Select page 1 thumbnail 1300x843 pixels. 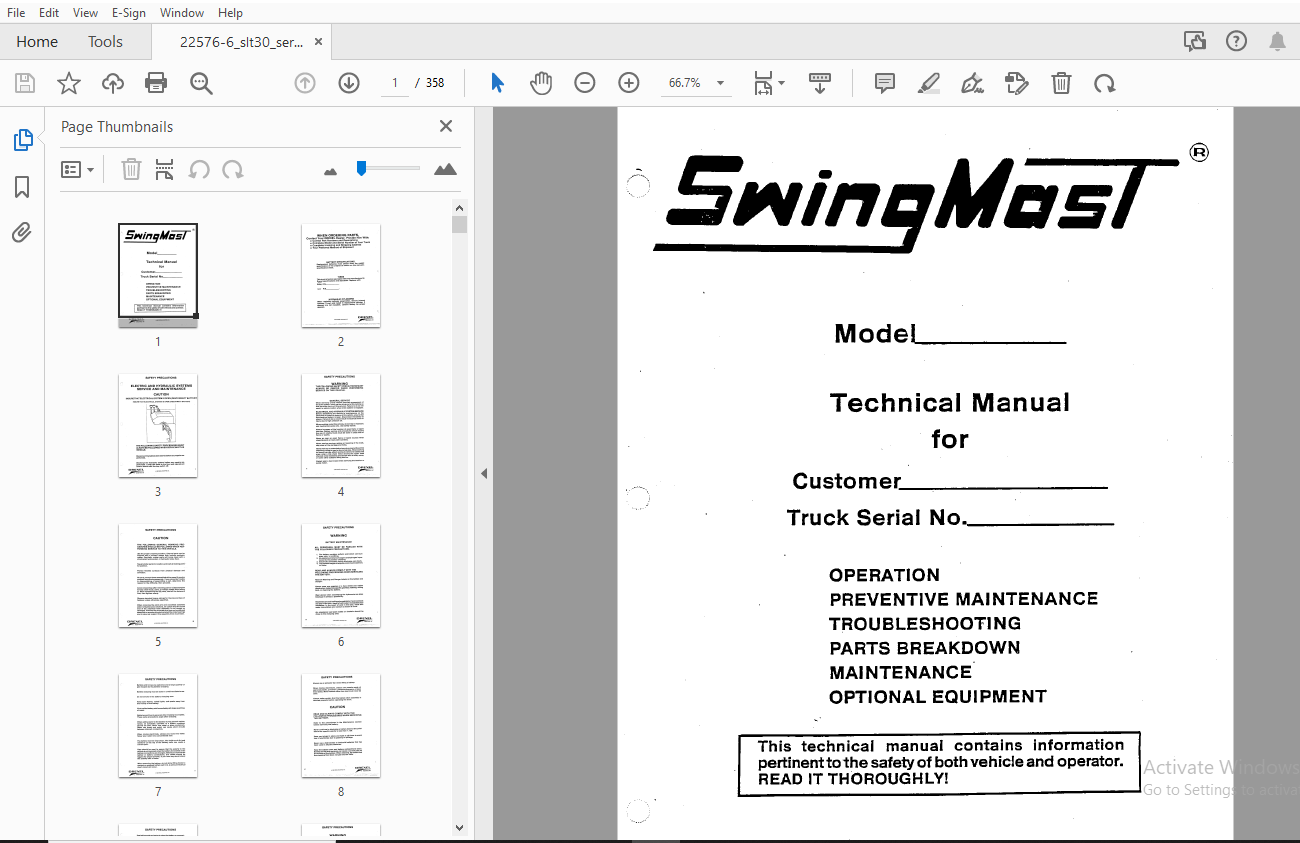[x=158, y=275]
